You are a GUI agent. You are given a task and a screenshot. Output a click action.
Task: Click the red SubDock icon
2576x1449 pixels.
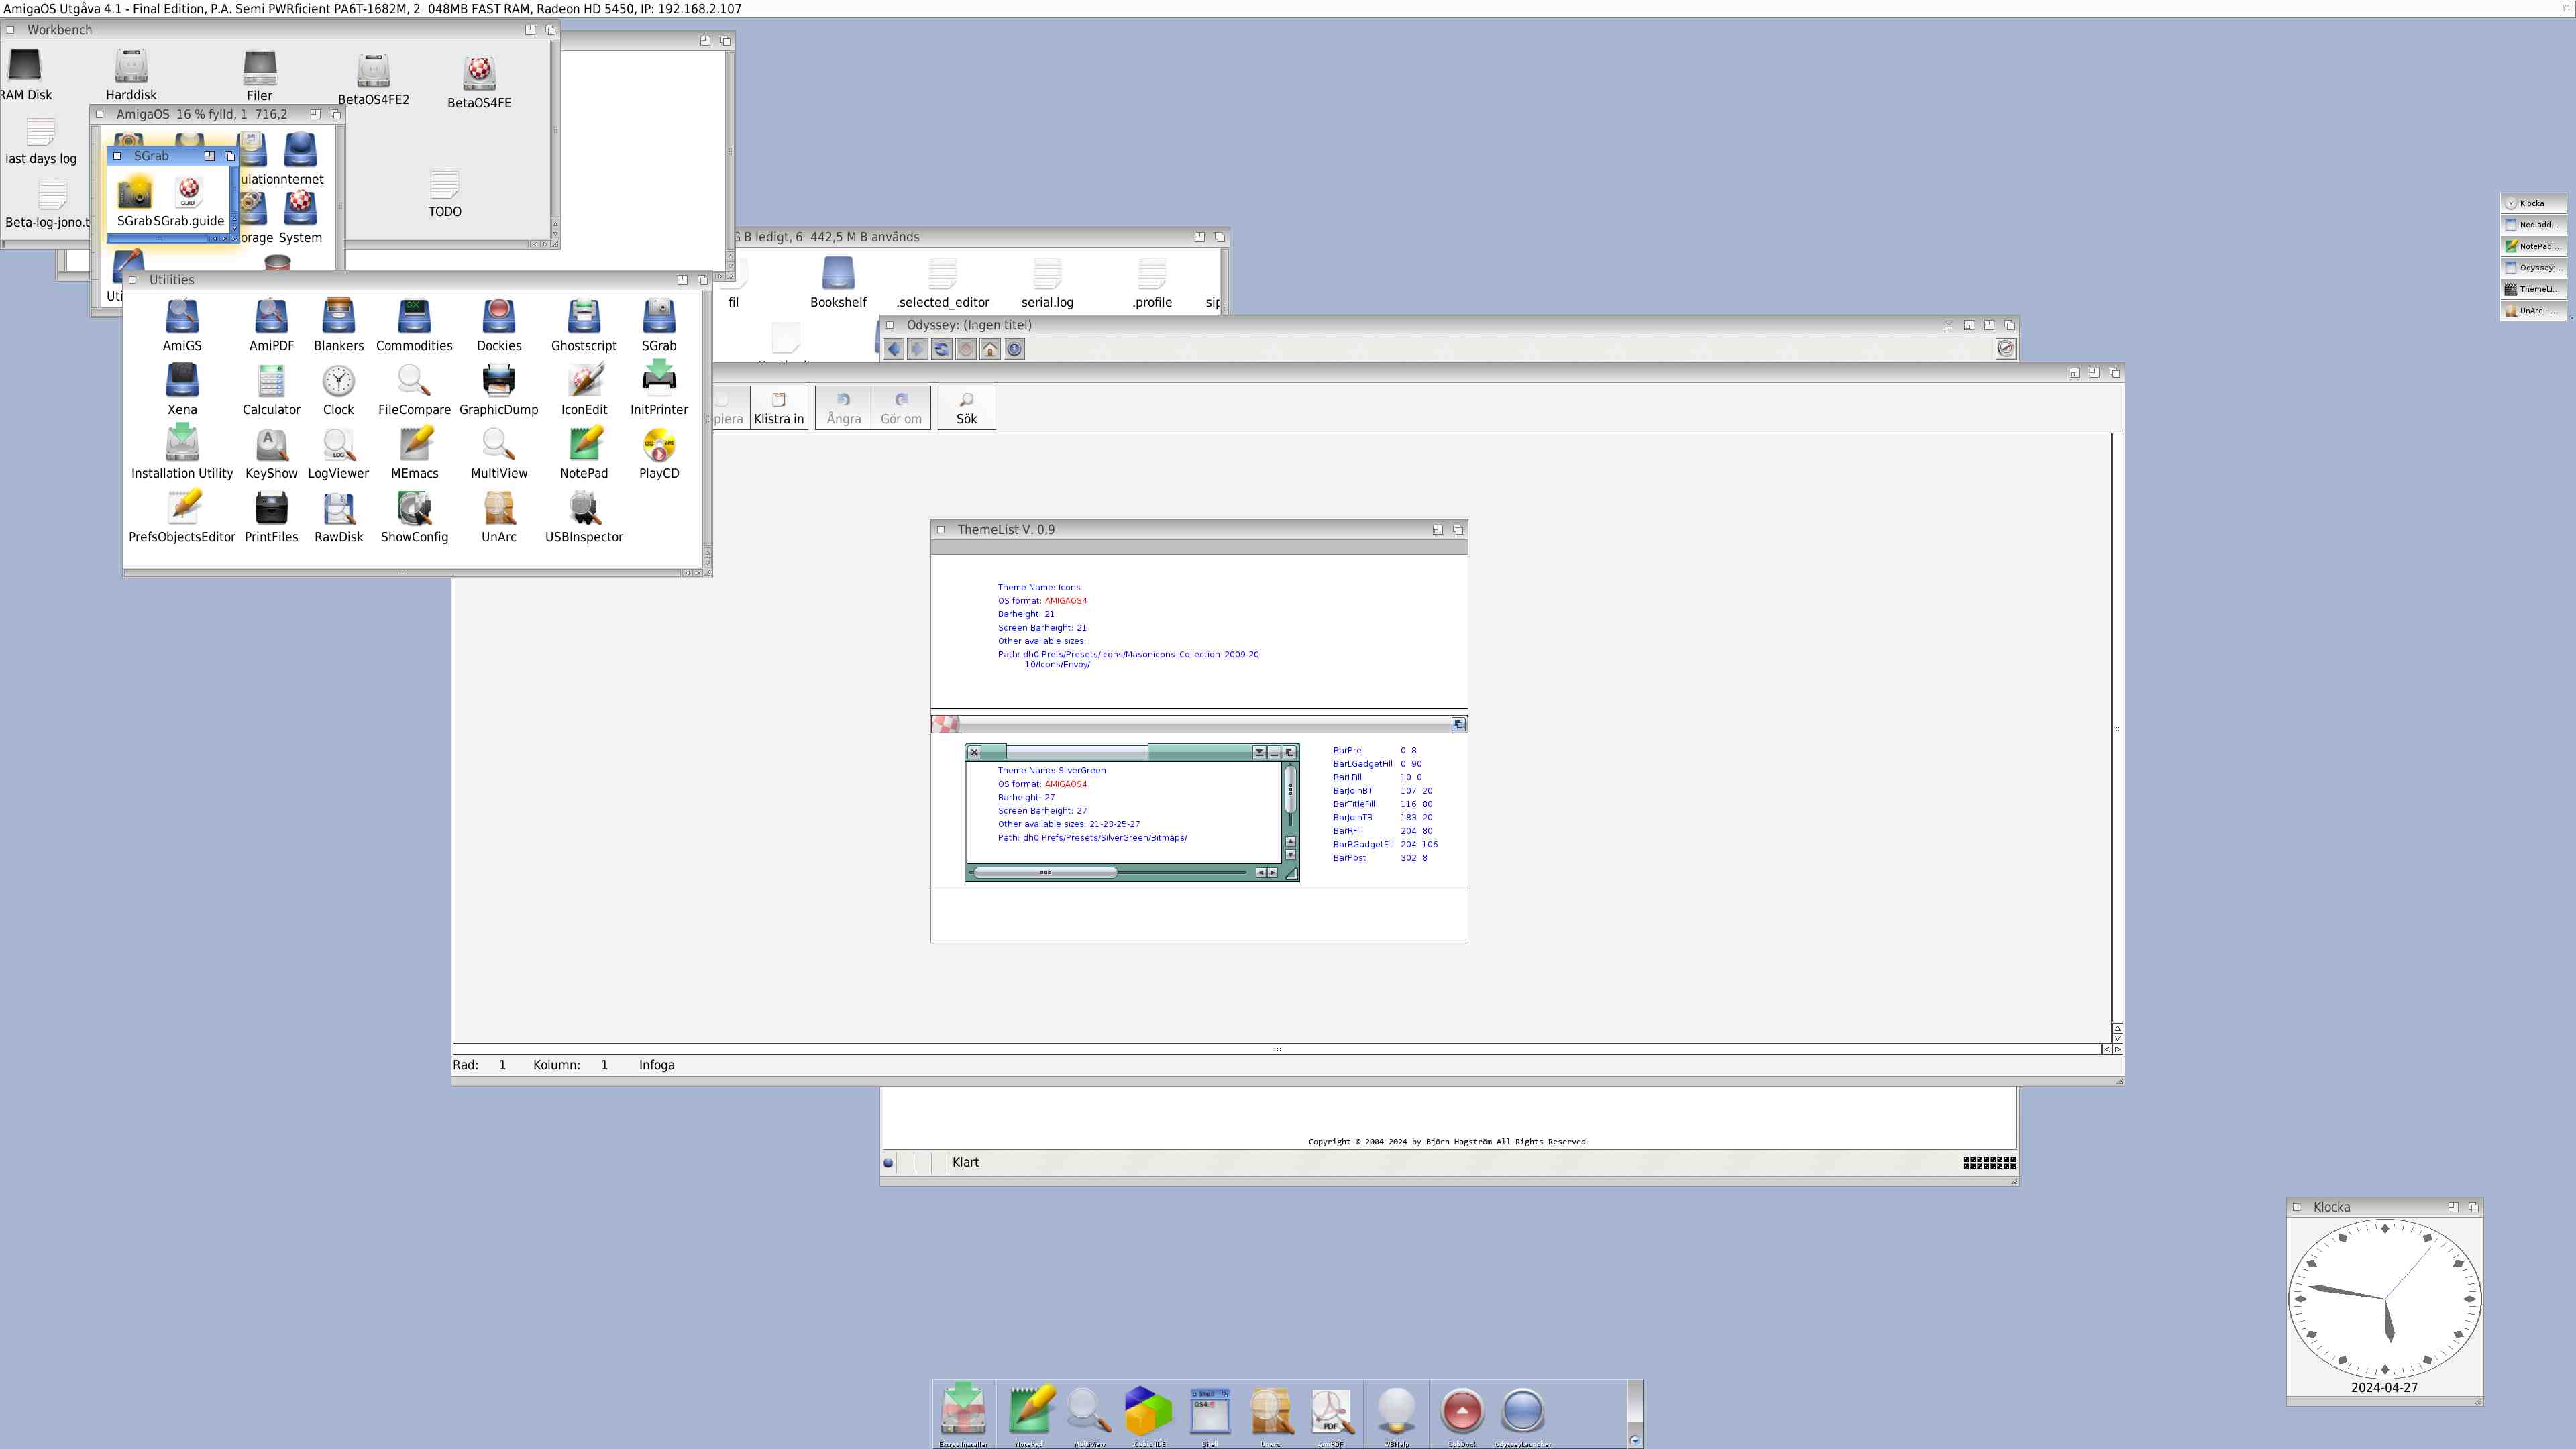[x=1462, y=1411]
